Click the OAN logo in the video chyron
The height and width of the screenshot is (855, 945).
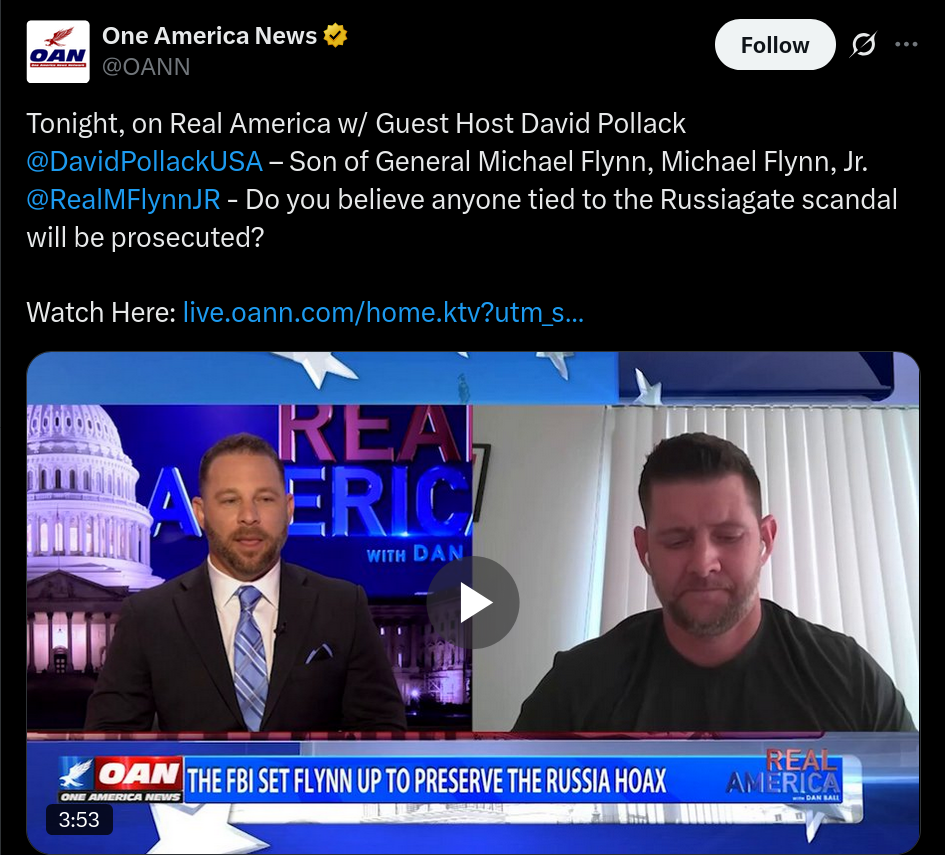(121, 779)
